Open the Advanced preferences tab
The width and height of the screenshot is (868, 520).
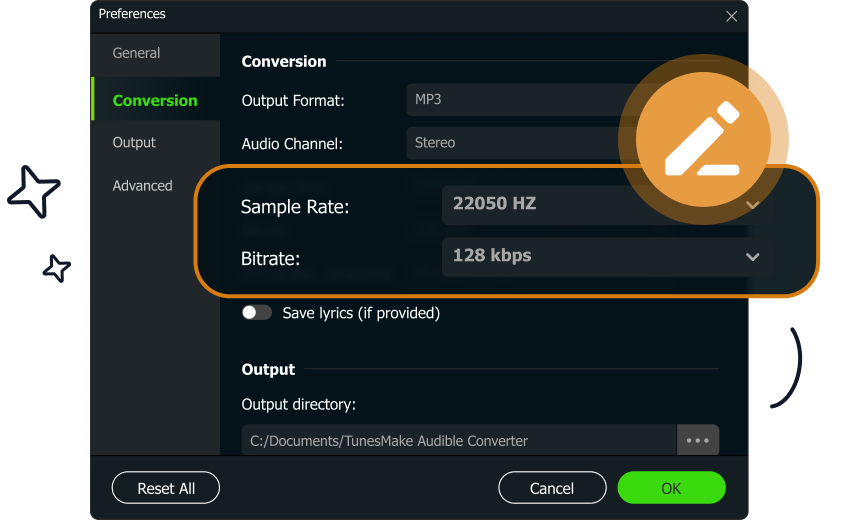pyautogui.click(x=142, y=186)
